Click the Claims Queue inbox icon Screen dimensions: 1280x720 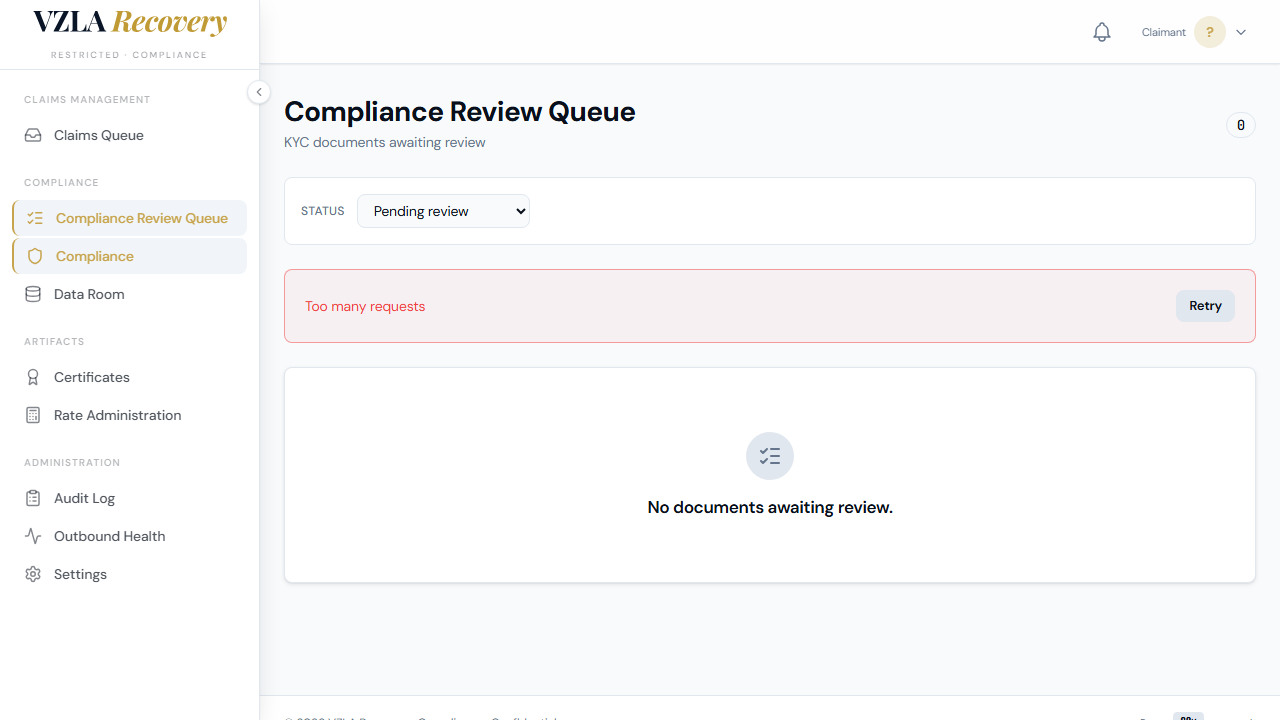pyautogui.click(x=33, y=135)
